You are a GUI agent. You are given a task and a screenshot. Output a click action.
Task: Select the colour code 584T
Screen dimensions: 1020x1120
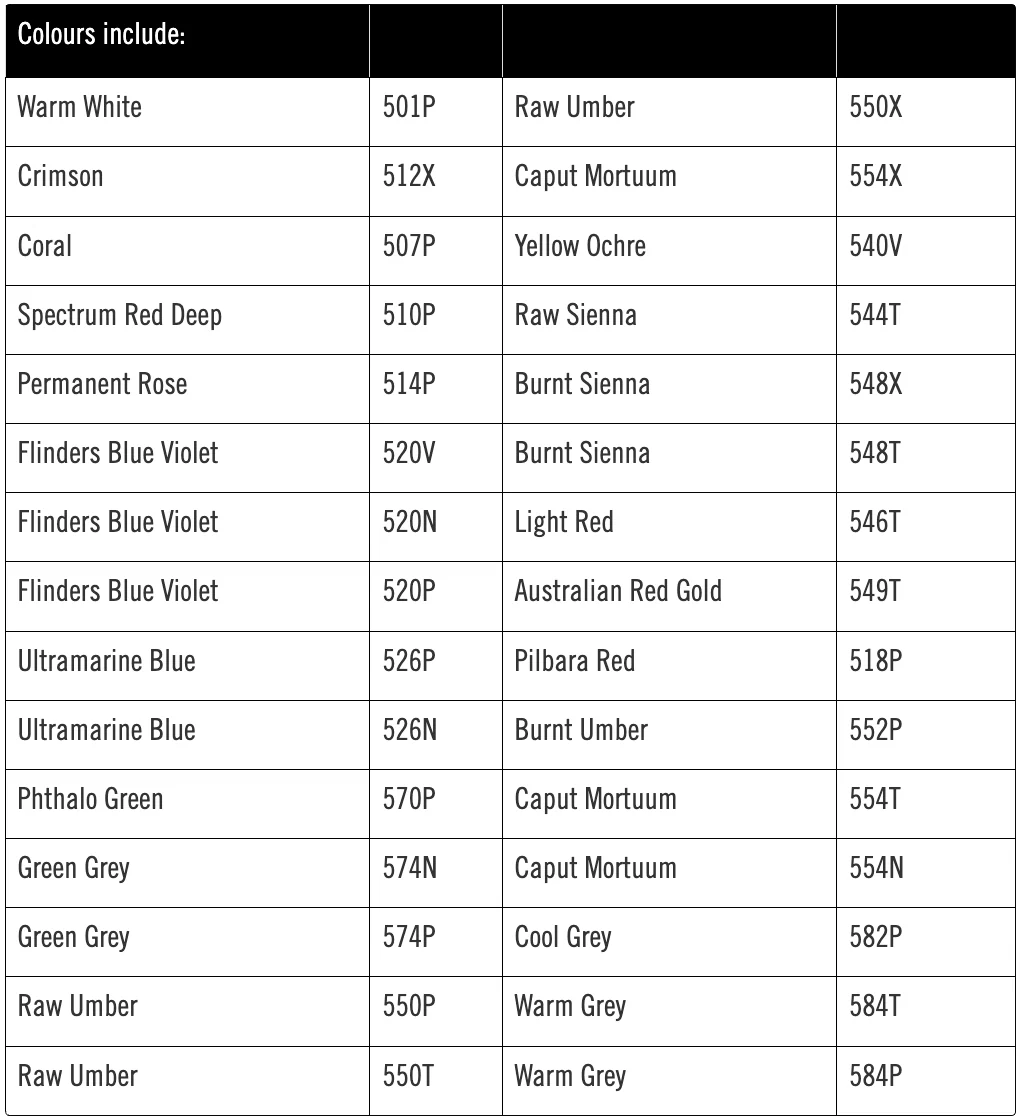[x=875, y=1006]
